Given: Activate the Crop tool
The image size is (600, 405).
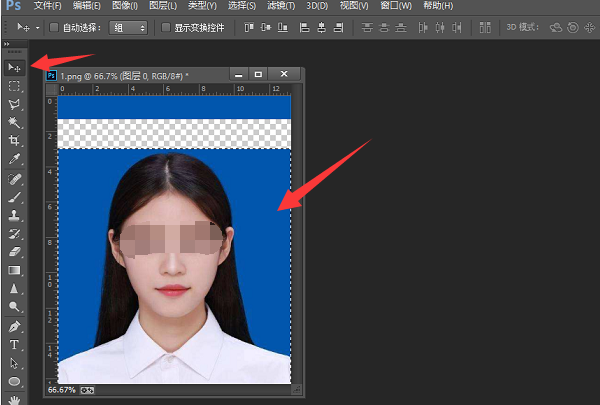Looking at the screenshot, I should [15, 141].
